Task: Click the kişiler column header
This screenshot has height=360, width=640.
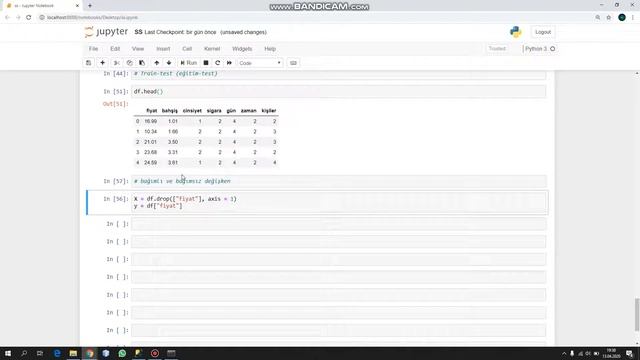Action: [269, 111]
